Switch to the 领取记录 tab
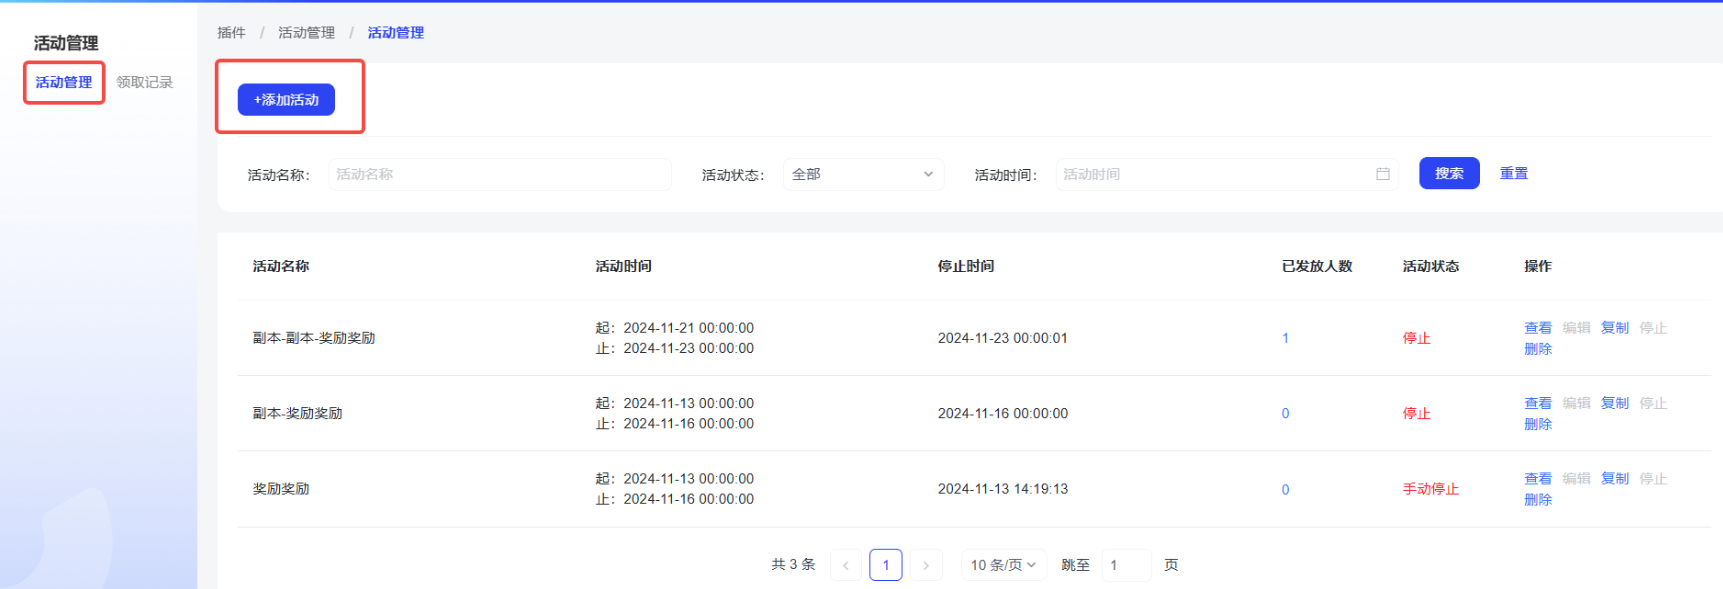The width and height of the screenshot is (1723, 589). coord(144,82)
